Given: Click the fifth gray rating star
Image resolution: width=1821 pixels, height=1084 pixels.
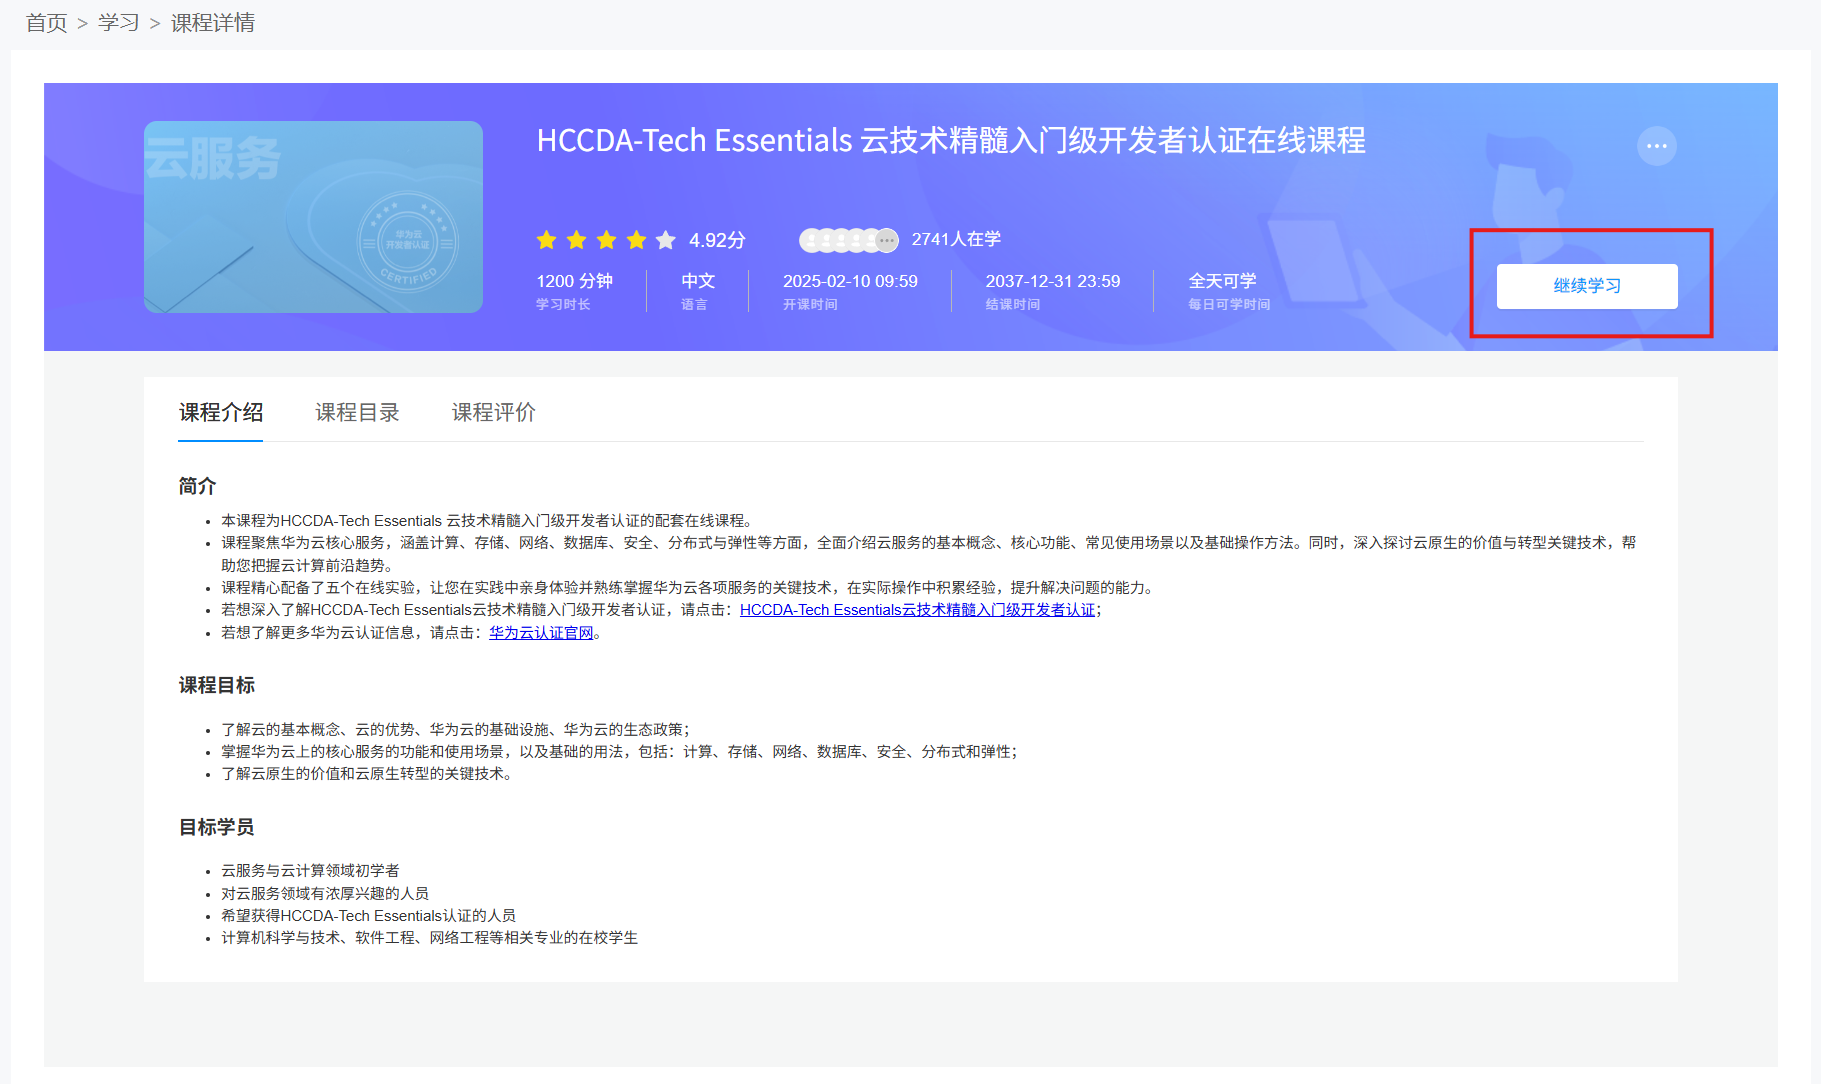Looking at the screenshot, I should coord(666,240).
